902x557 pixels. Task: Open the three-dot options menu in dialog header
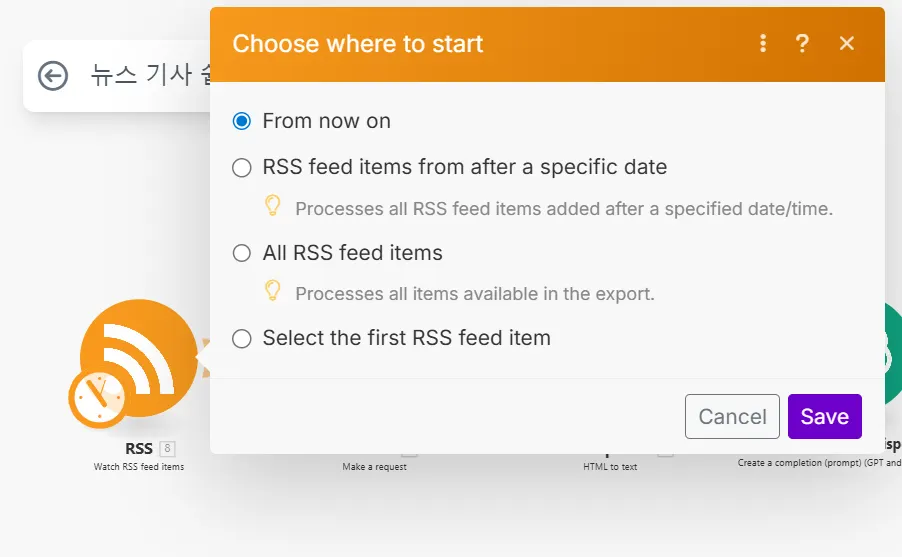click(x=763, y=43)
